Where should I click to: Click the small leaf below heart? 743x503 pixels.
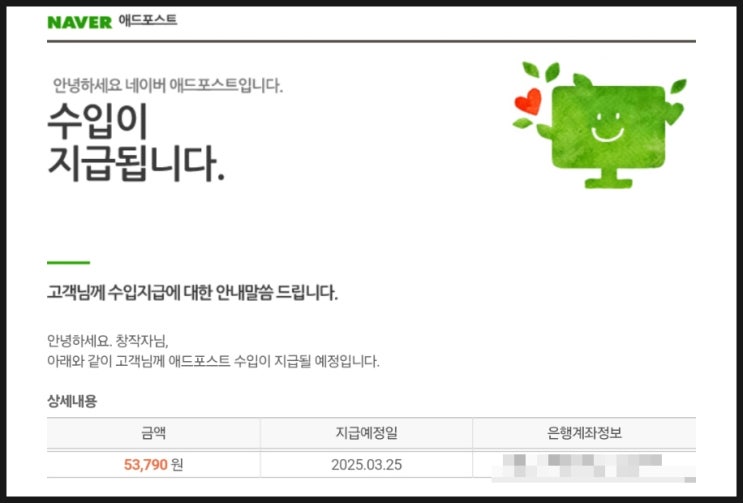(x=522, y=123)
